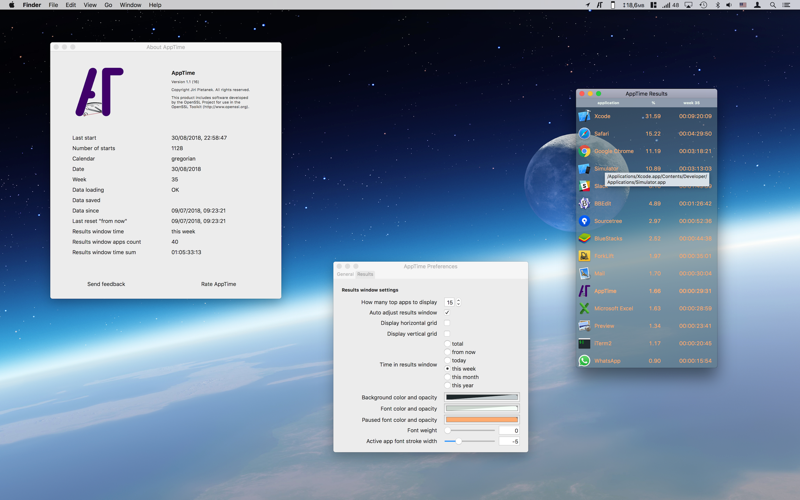Enable Display vertical grid checkbox

click(x=447, y=334)
